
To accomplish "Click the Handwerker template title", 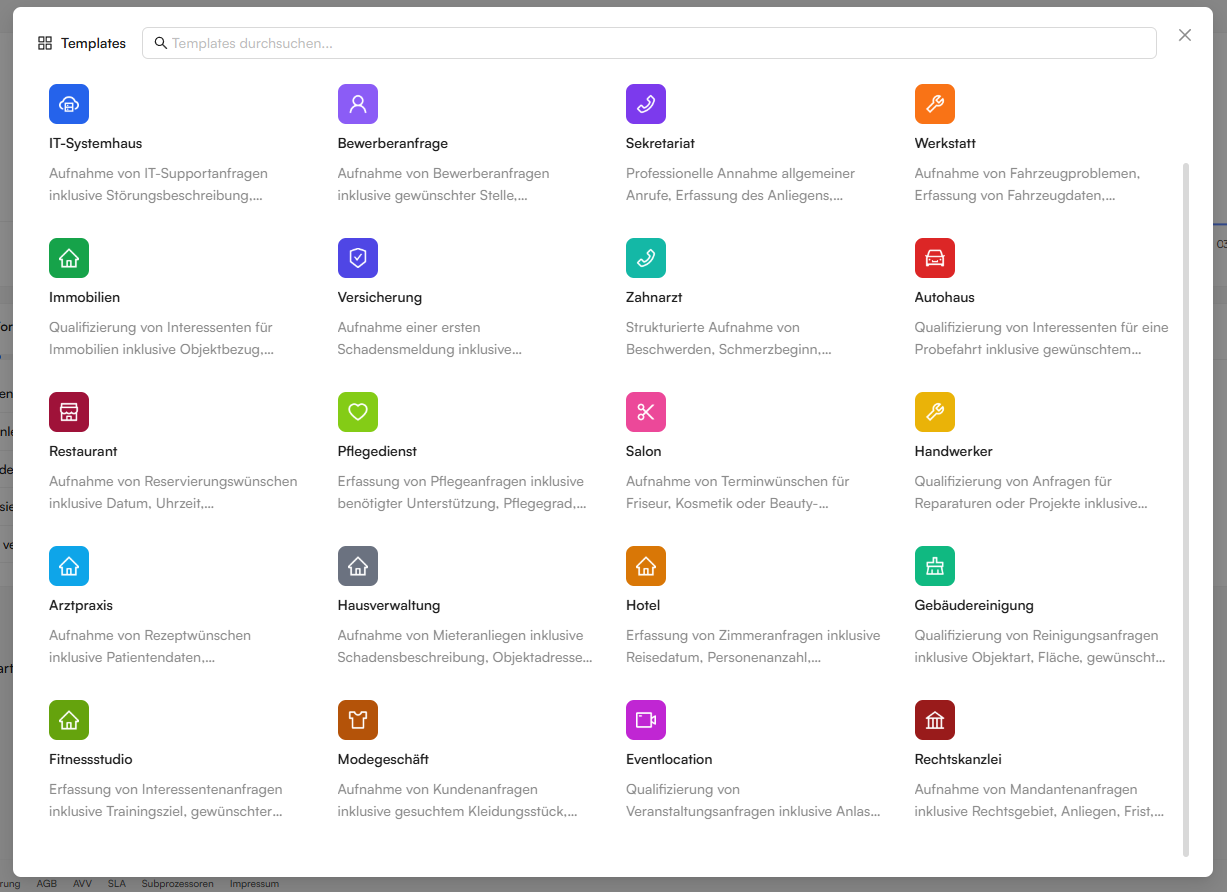I will point(954,451).
